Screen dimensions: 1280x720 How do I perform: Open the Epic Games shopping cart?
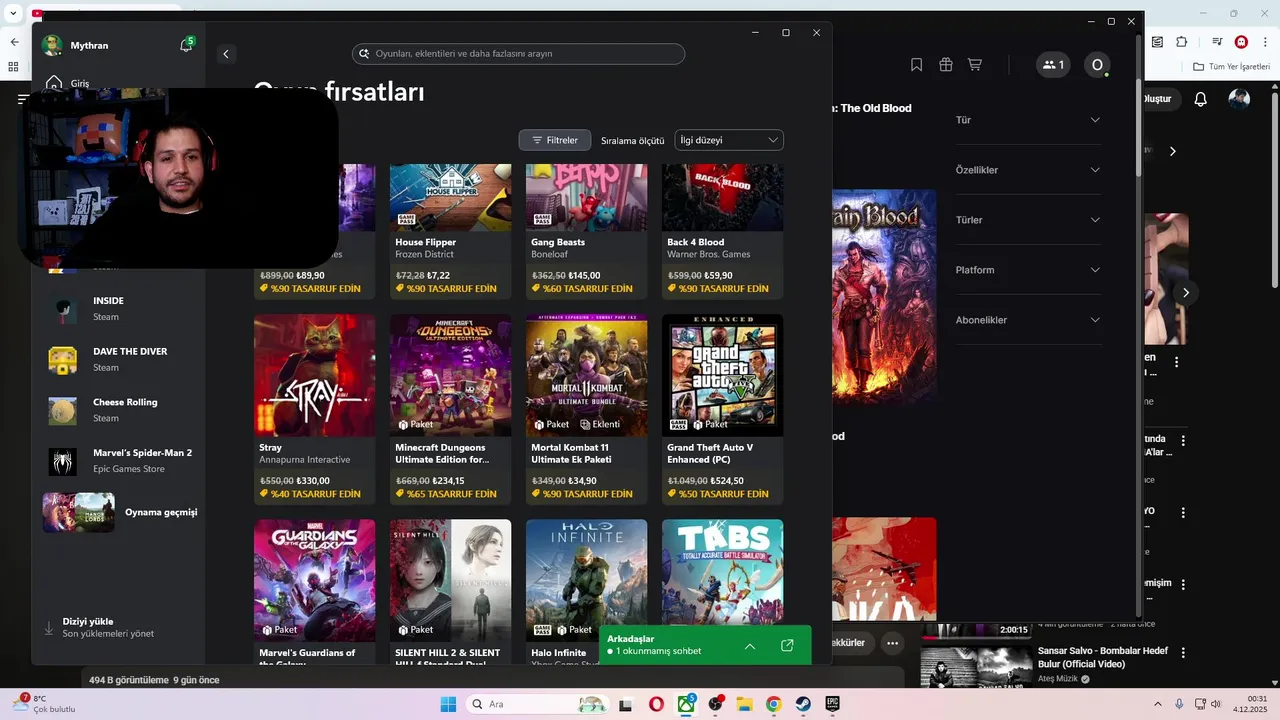point(974,65)
